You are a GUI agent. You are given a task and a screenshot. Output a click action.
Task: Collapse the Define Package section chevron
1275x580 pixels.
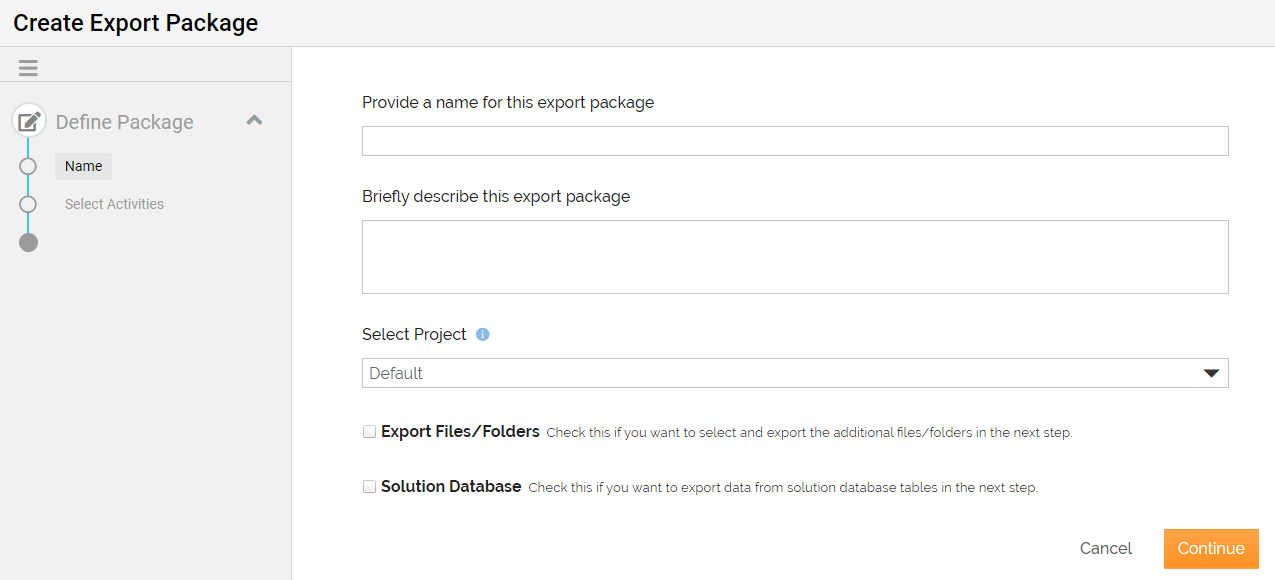pos(255,121)
